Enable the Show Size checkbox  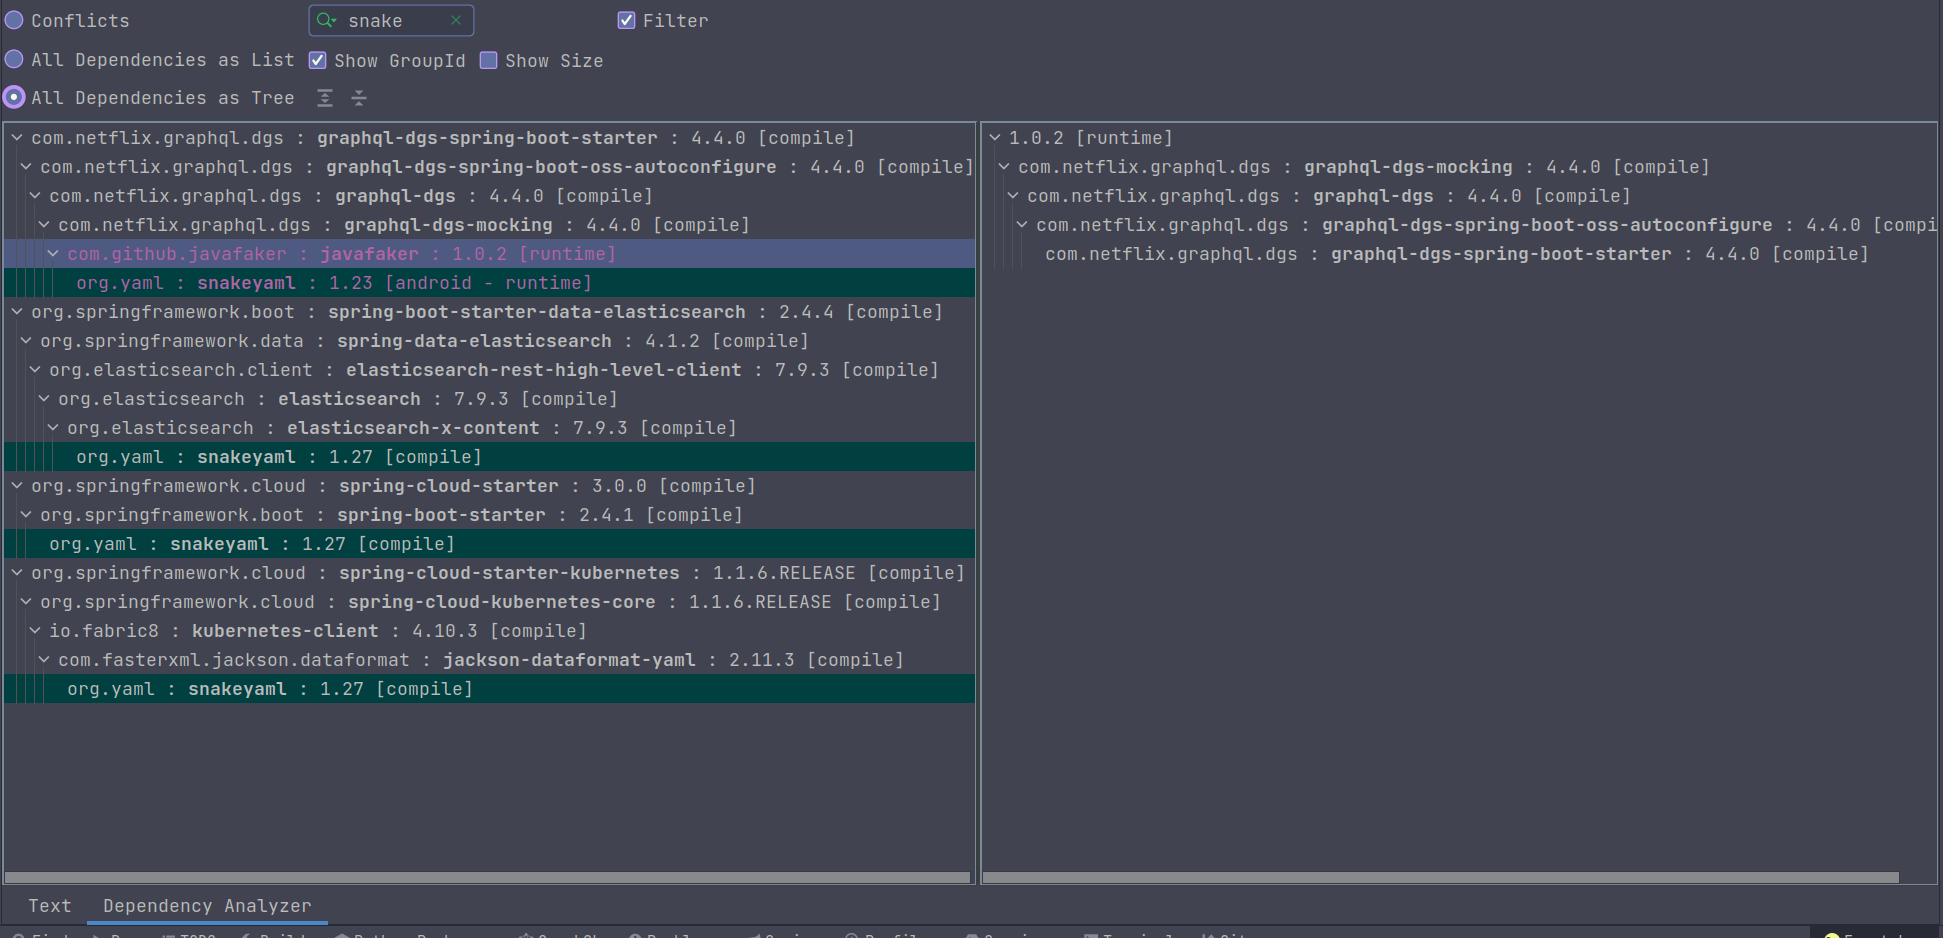coord(489,60)
